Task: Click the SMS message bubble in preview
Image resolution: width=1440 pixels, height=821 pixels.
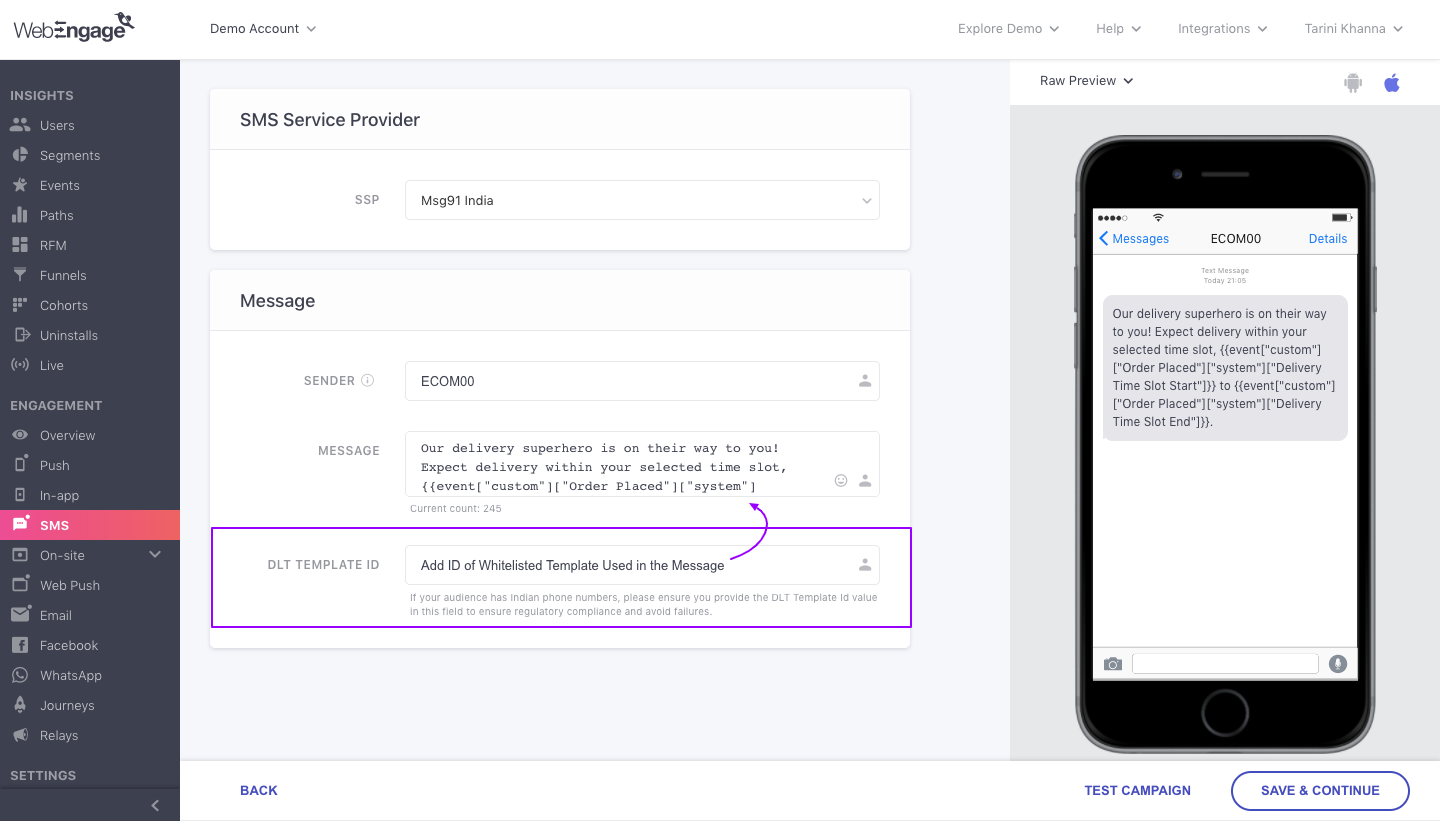Action: click(x=1225, y=367)
